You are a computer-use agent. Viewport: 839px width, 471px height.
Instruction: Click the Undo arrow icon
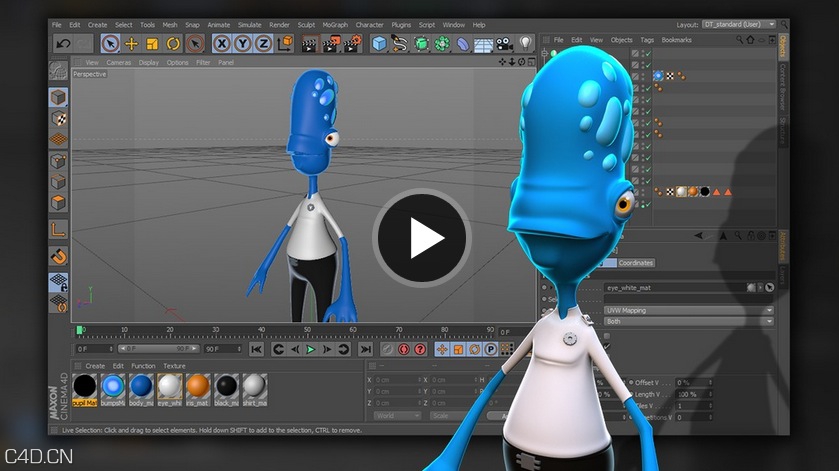[63, 44]
